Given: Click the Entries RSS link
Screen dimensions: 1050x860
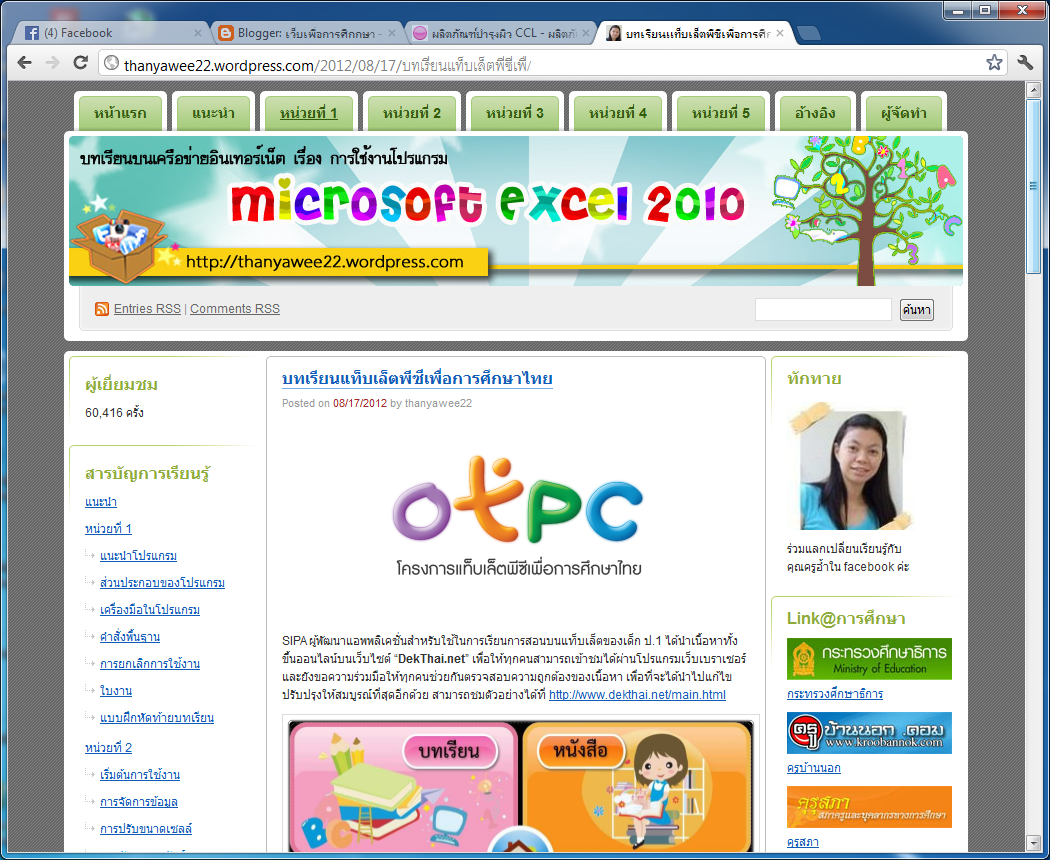Looking at the screenshot, I should [147, 309].
